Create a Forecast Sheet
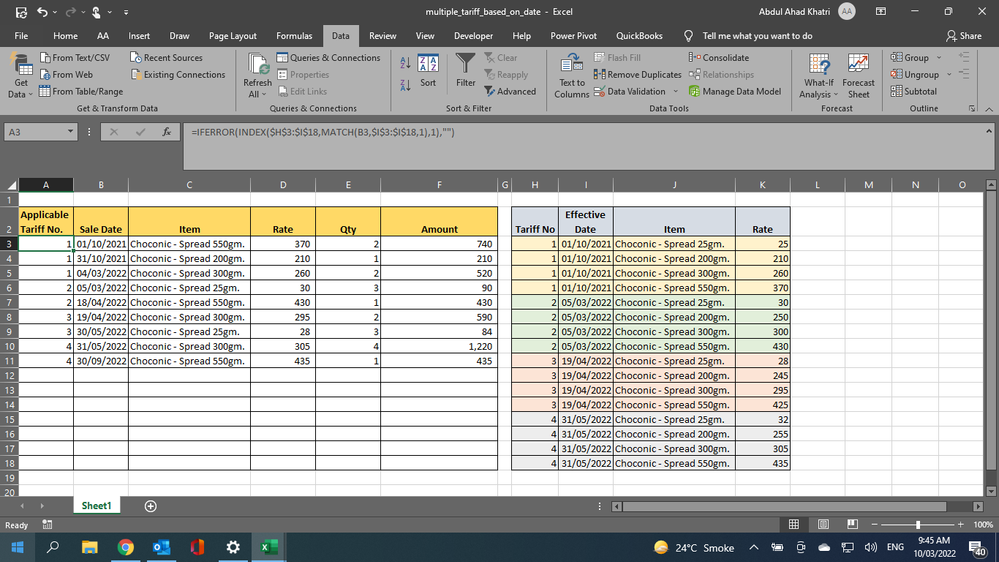This screenshot has height=562, width=999. pos(858,76)
